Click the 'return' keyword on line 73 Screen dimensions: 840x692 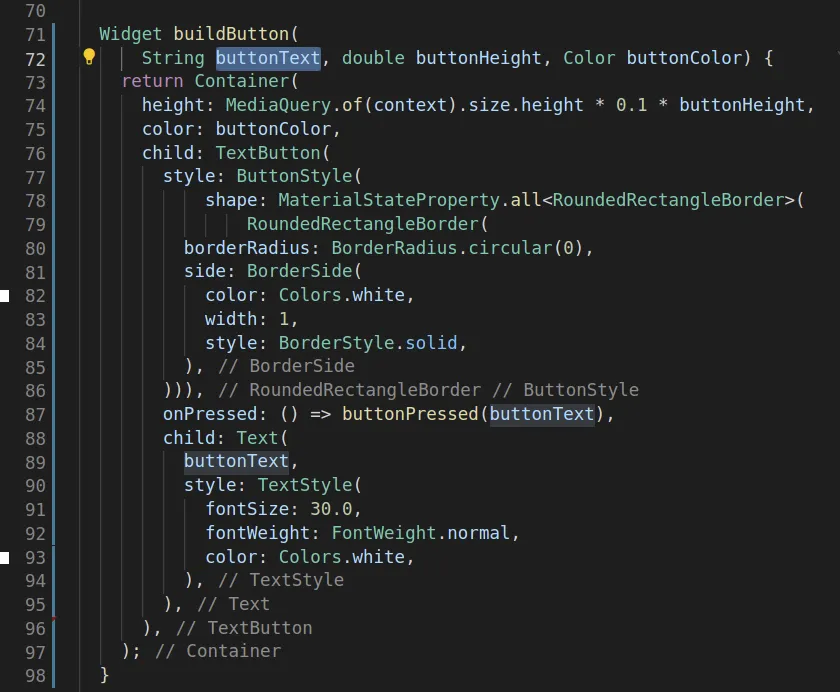152,81
